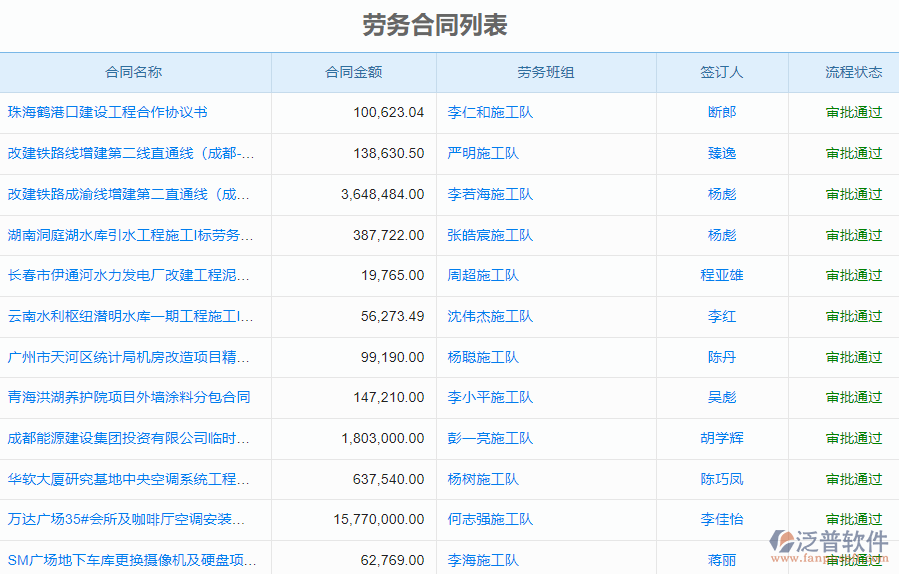Screen dimensions: 899x574
Task: Click amount 56,273.49
Action: (x=393, y=317)
